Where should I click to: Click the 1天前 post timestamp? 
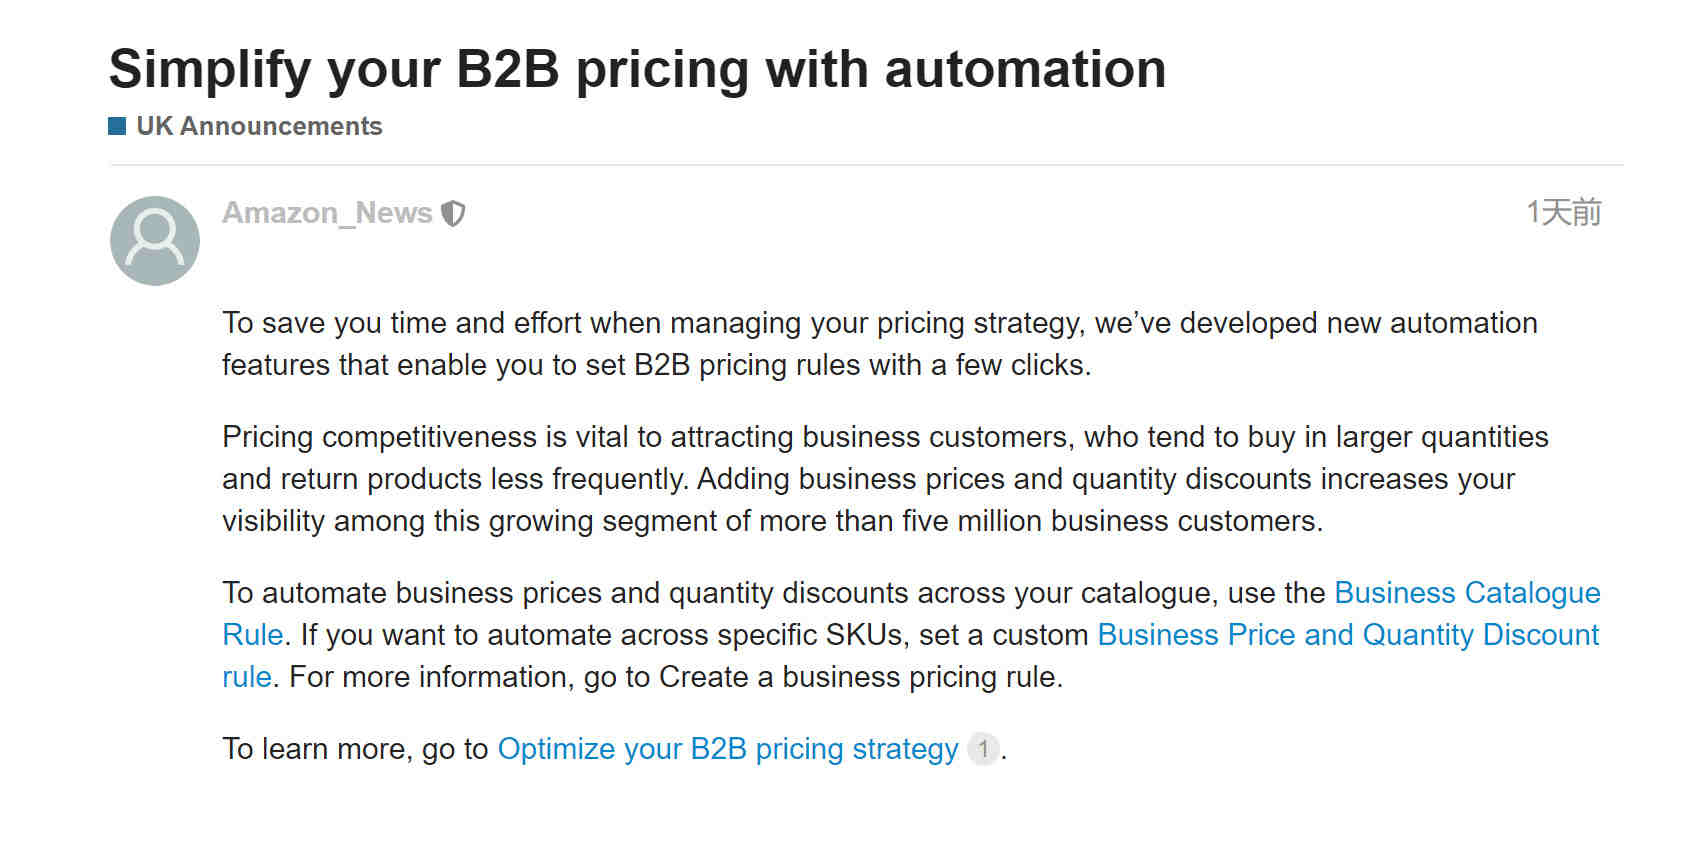(x=1563, y=212)
